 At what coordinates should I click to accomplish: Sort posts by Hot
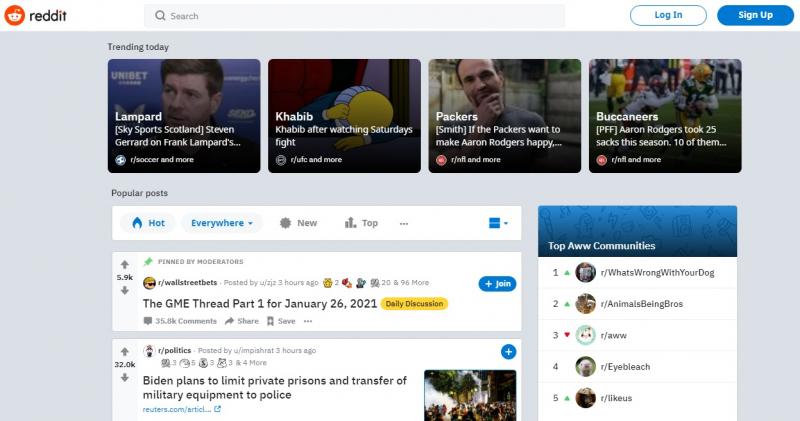tap(148, 223)
